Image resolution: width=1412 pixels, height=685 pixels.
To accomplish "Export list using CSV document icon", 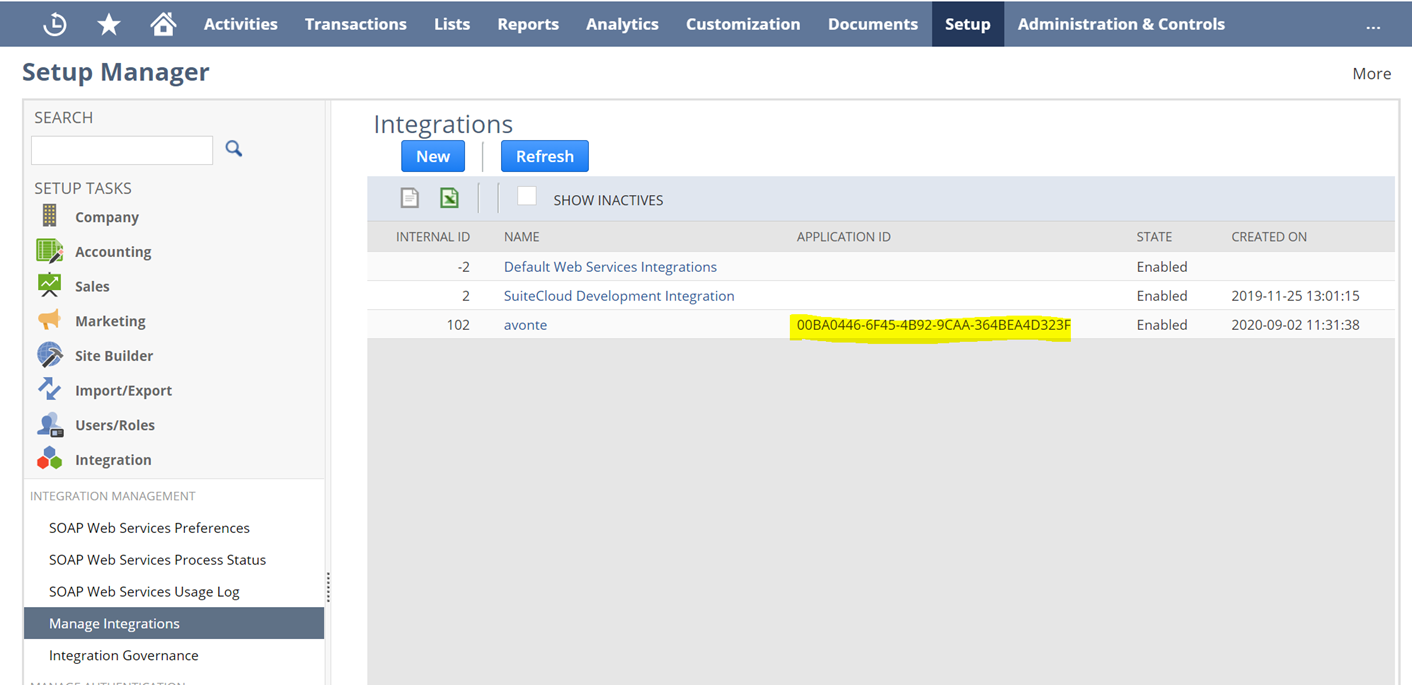I will 410,198.
